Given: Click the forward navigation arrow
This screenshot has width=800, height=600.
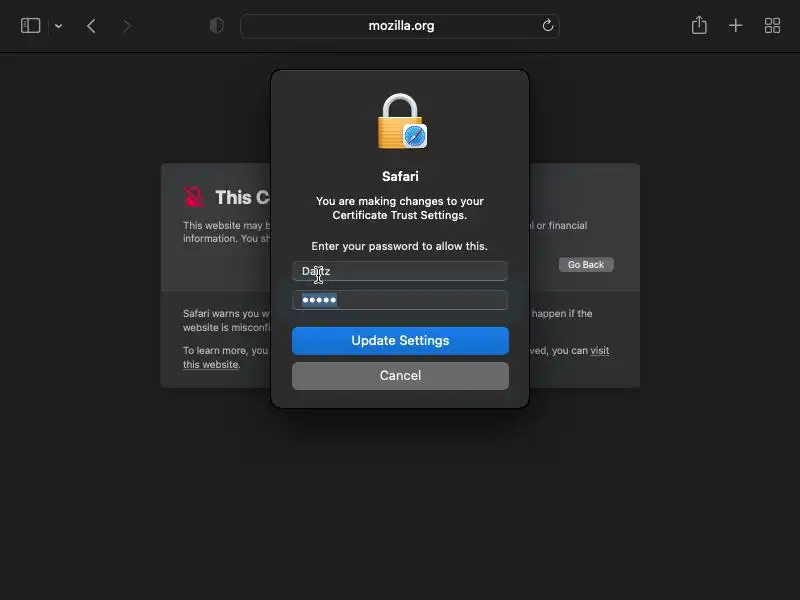Looking at the screenshot, I should (x=127, y=26).
